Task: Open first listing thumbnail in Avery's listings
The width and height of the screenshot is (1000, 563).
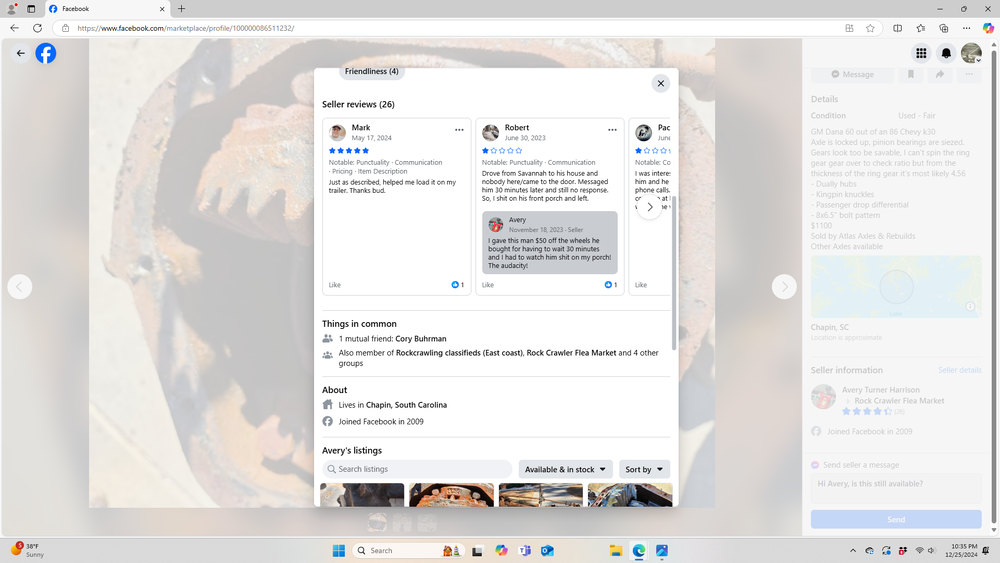Action: tap(362, 495)
